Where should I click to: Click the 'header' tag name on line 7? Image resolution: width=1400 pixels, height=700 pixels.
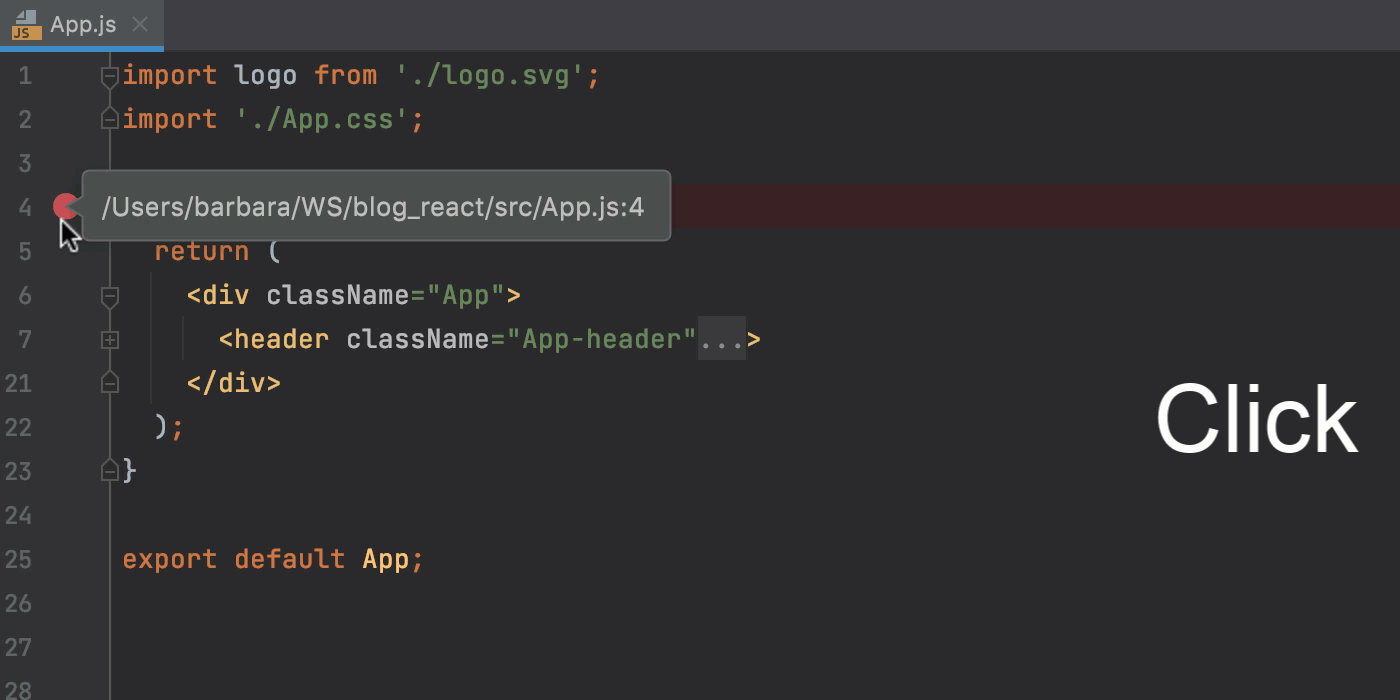point(282,339)
